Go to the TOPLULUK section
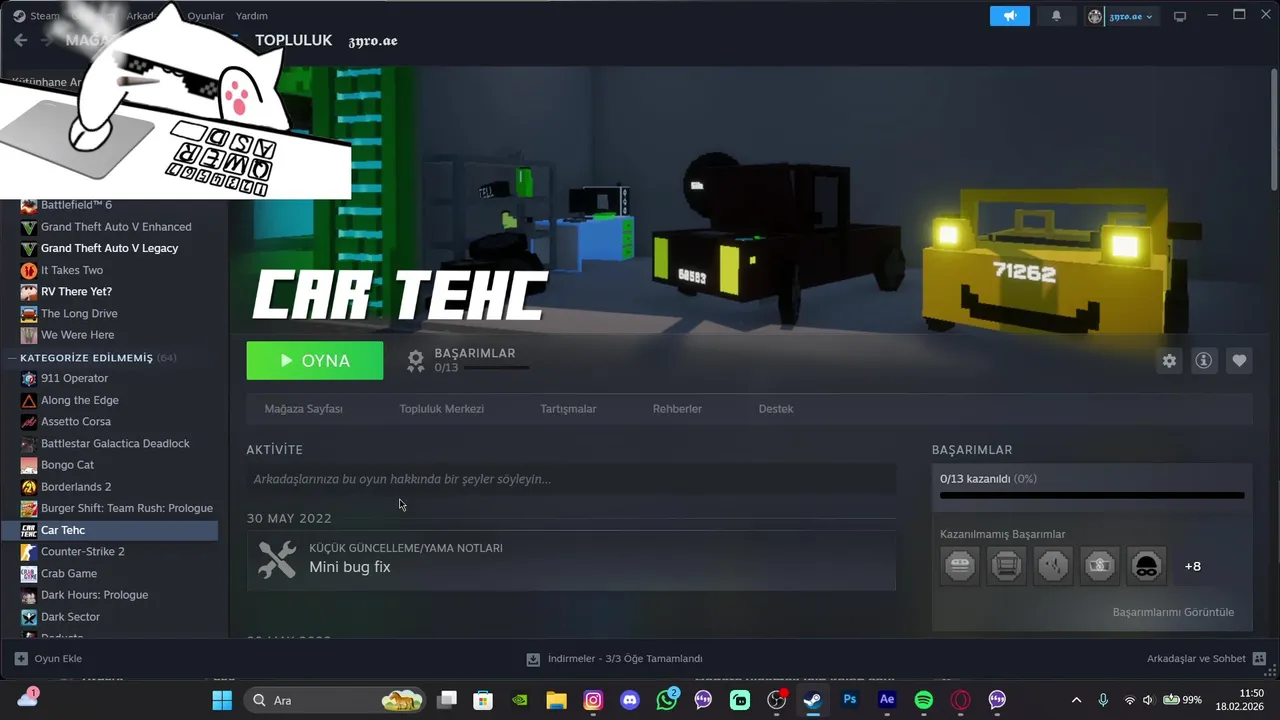 293,40
